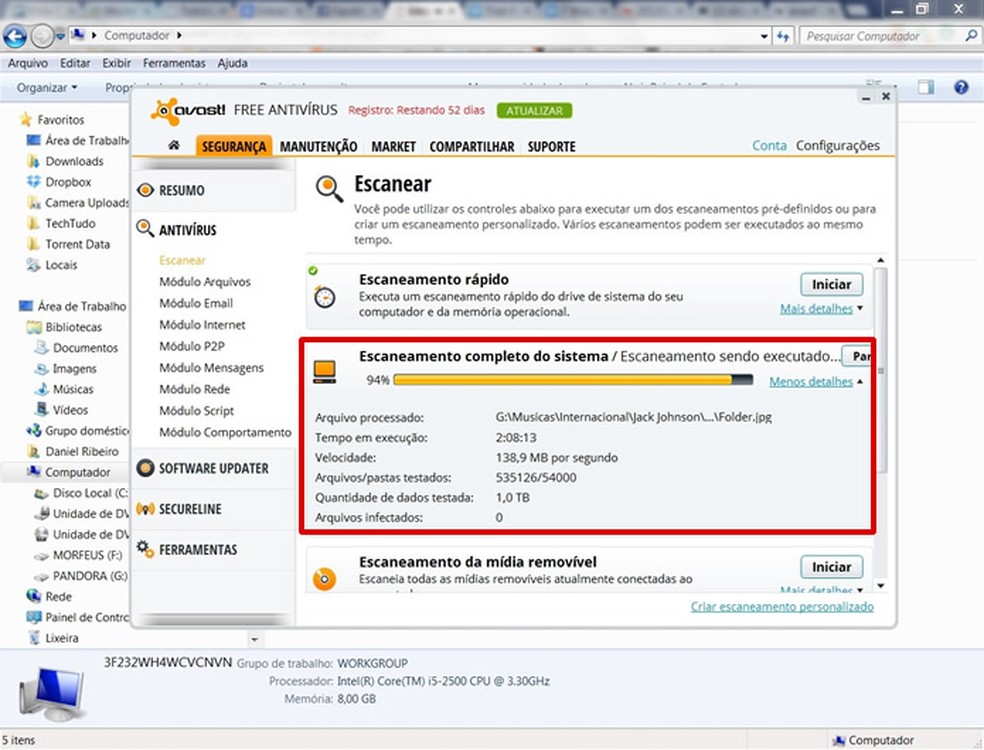Open recent pages dropdown arrow in Explorer
Screen dimensions: 984x750
(x=60, y=36)
